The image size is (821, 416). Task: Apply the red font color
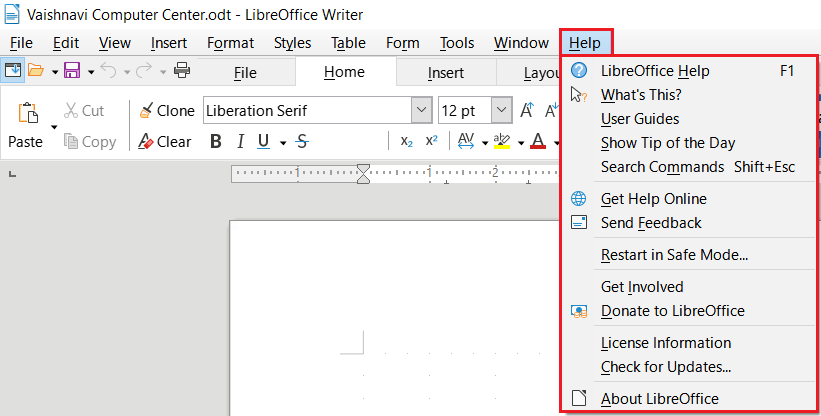(538, 141)
